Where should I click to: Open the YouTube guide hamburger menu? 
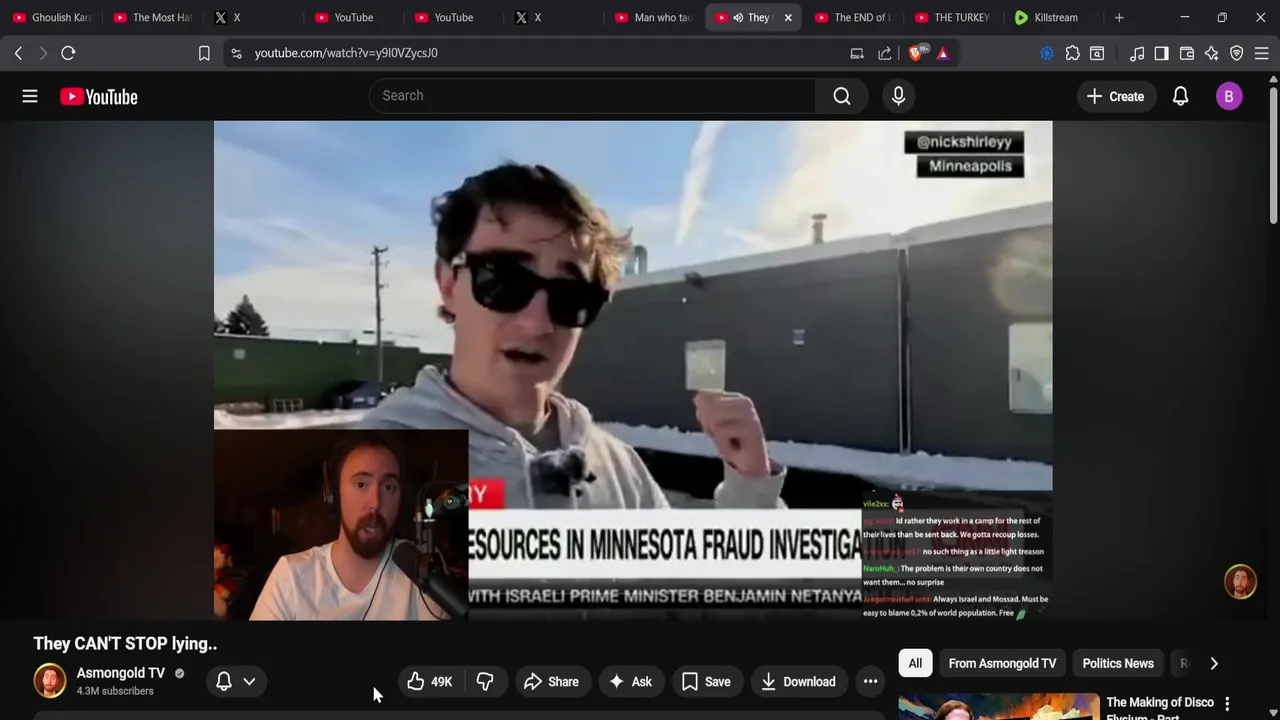point(30,96)
